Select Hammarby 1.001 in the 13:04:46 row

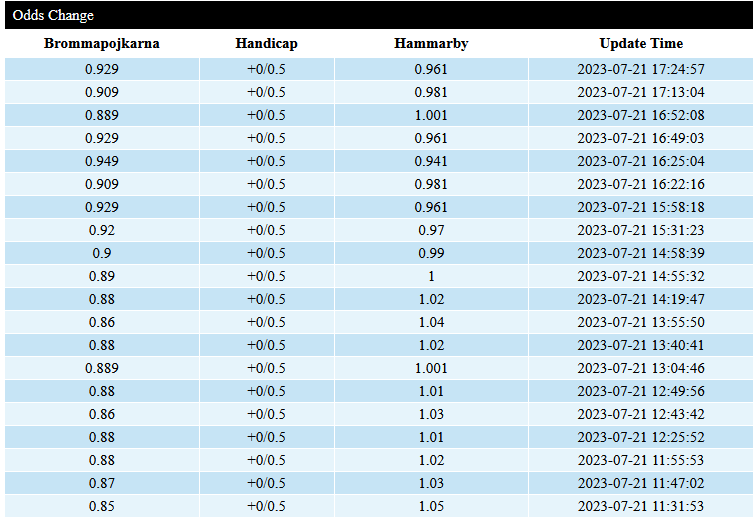[x=431, y=368]
